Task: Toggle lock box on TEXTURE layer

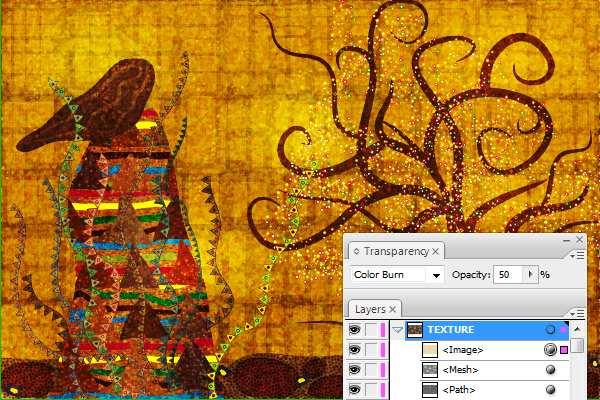Action: [371, 330]
